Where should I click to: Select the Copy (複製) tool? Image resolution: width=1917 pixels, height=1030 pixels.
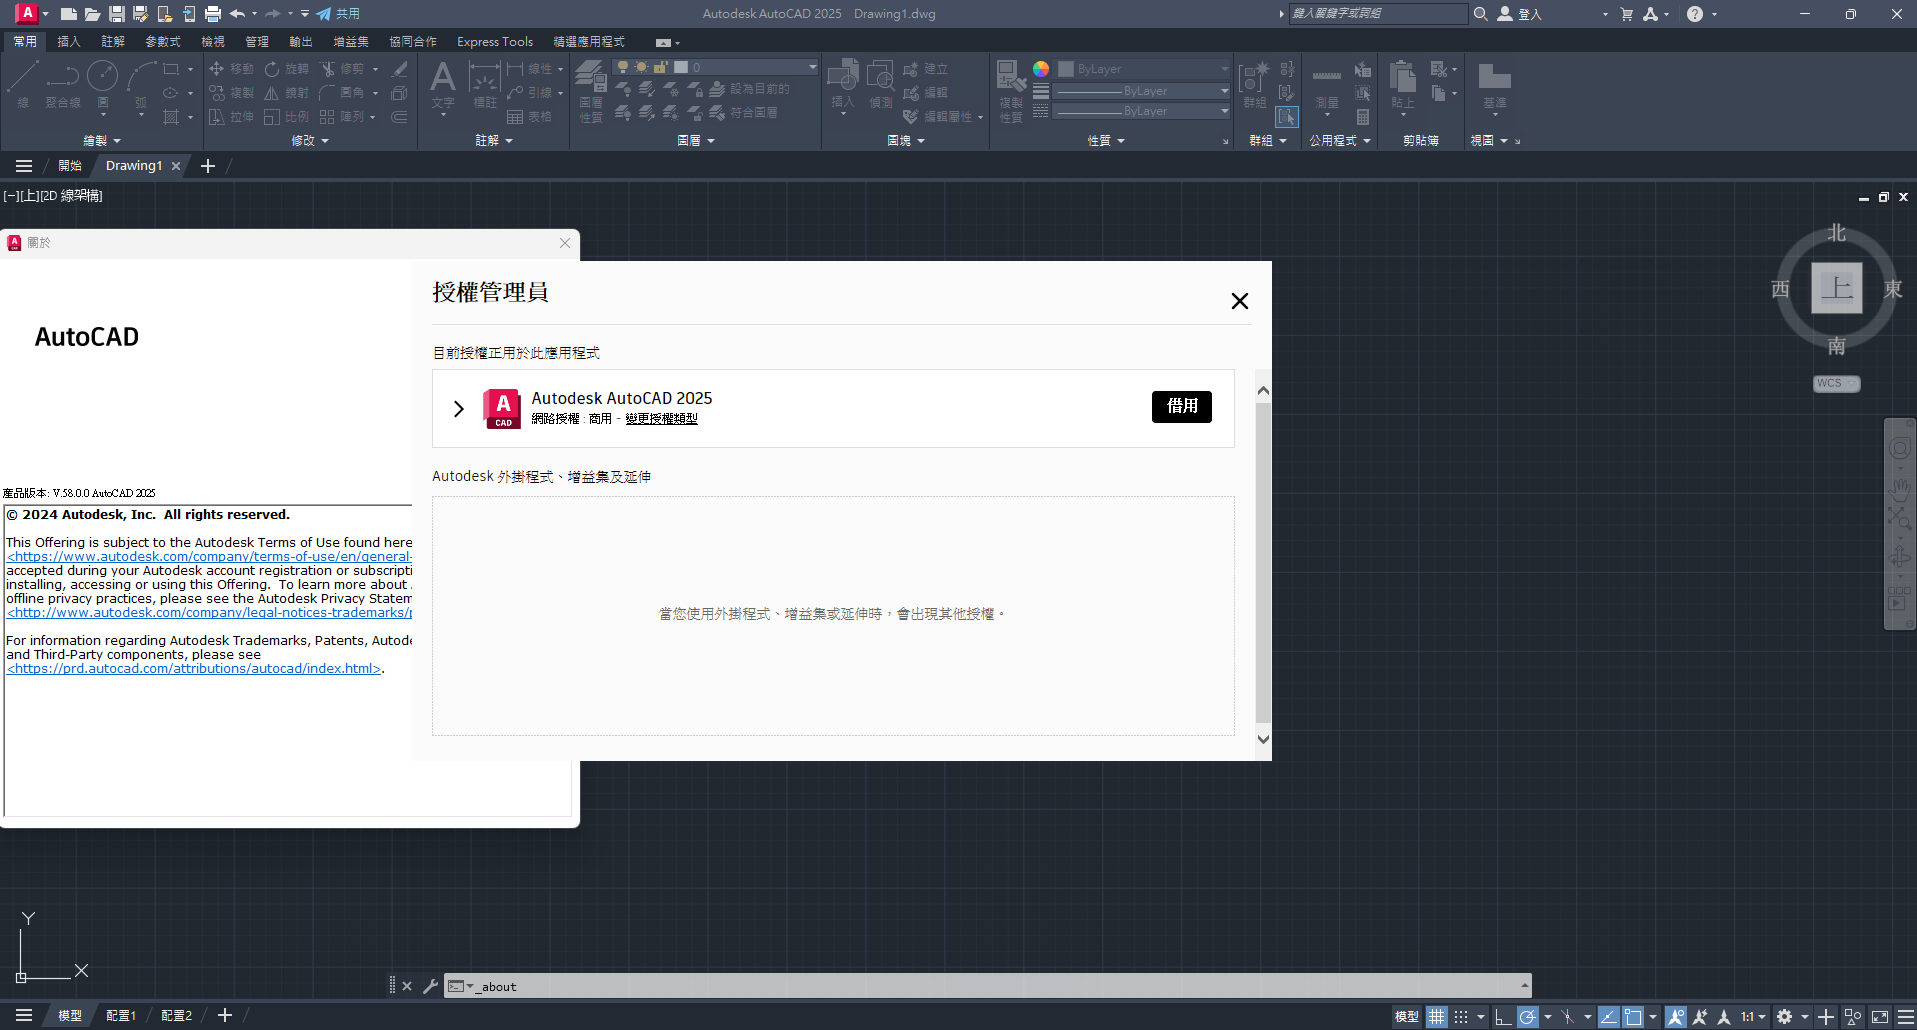click(230, 93)
